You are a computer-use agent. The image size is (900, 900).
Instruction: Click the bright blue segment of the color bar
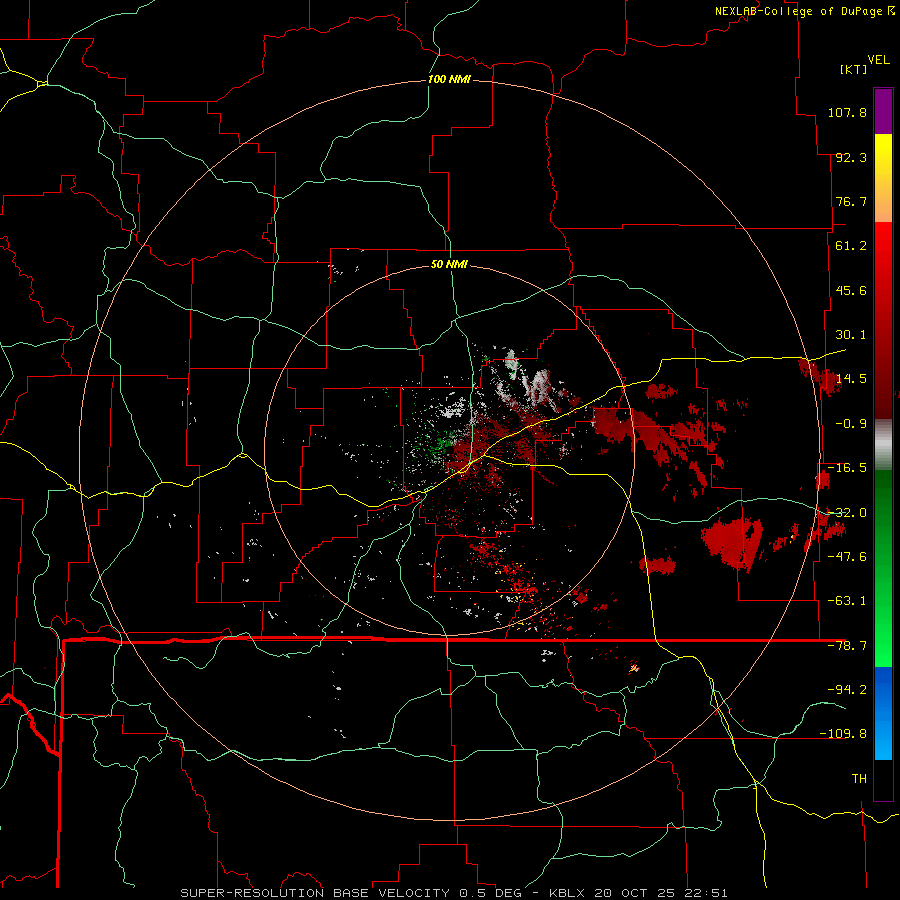click(883, 713)
